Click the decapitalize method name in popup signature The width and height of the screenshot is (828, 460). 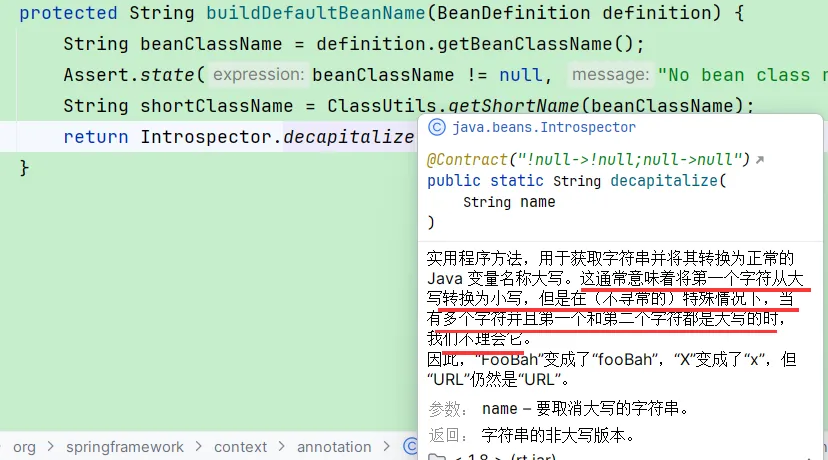(664, 181)
